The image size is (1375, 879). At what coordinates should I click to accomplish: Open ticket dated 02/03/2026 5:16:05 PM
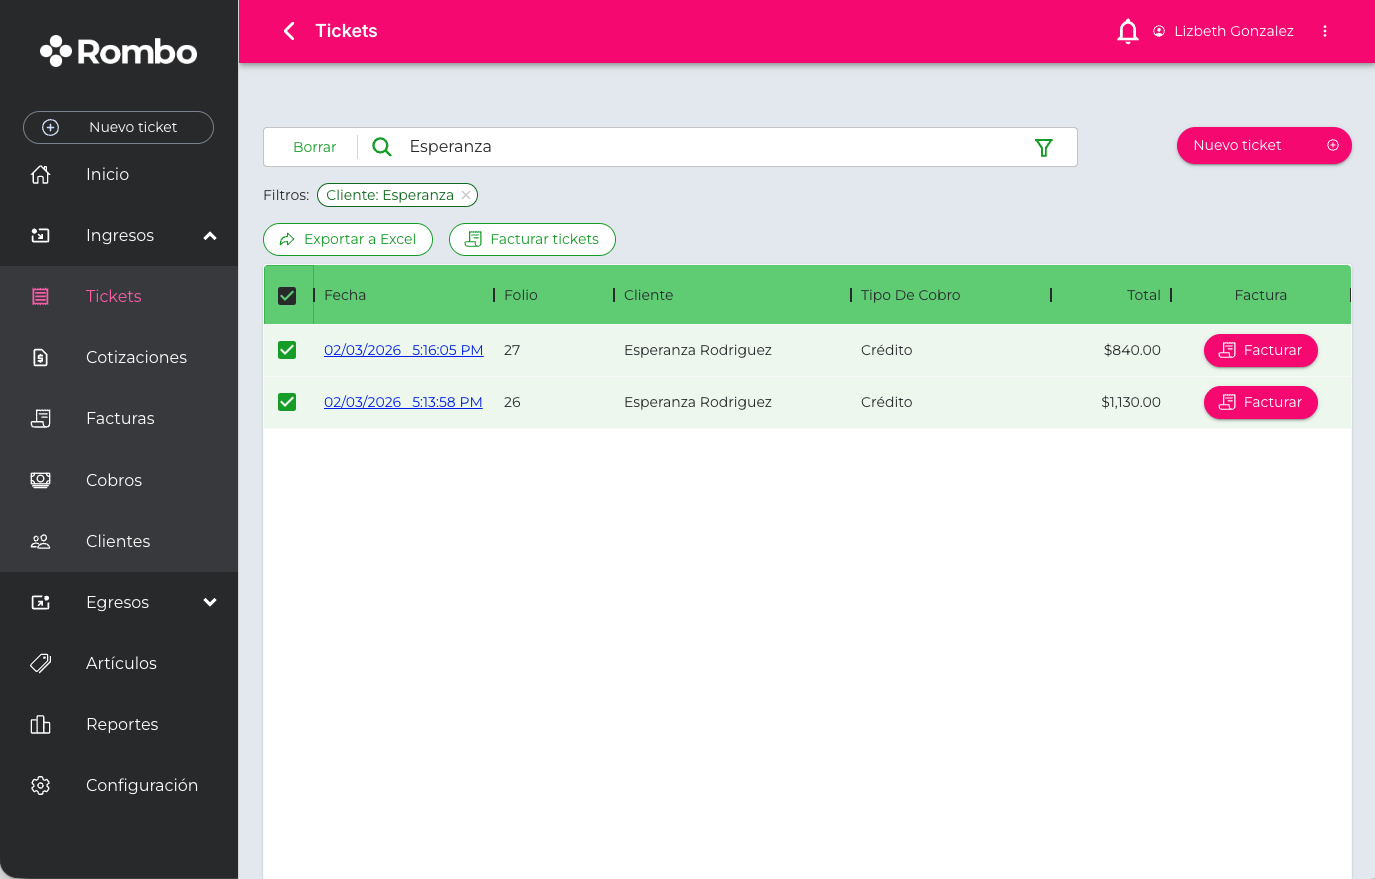click(403, 350)
